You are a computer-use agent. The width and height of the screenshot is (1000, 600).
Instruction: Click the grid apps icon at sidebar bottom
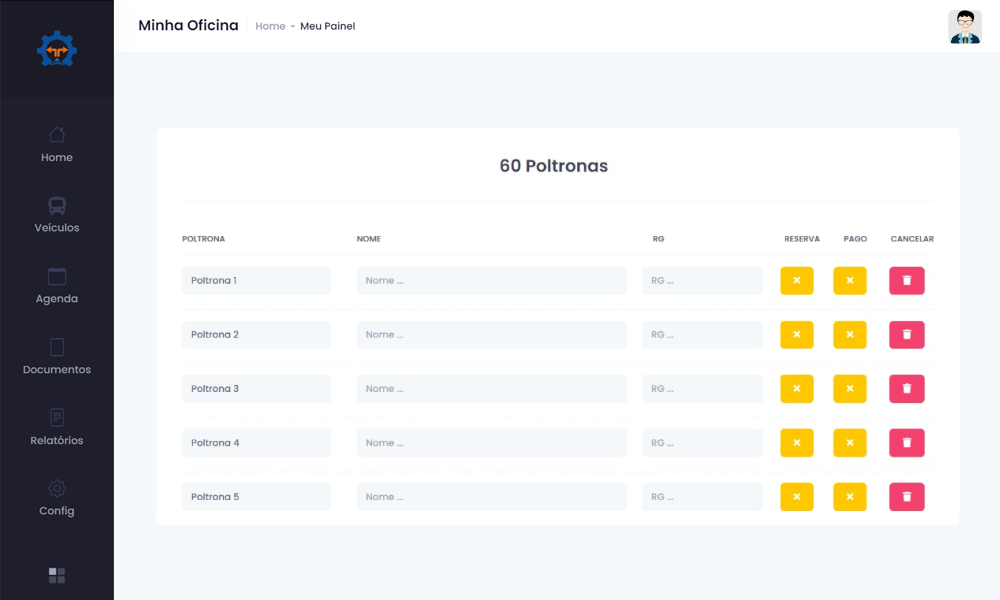pyautogui.click(x=57, y=576)
